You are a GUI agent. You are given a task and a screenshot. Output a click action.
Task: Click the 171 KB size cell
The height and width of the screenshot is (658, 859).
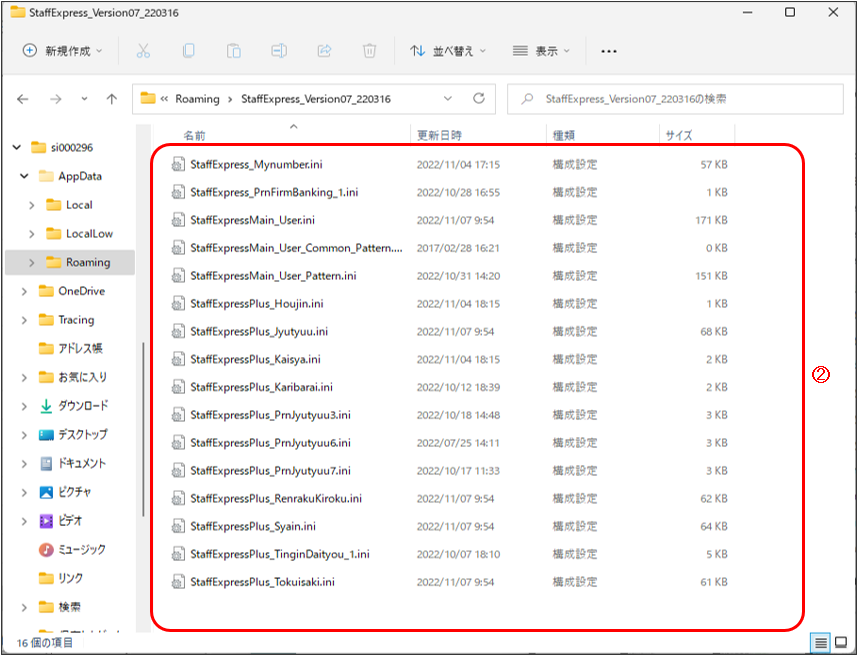(x=711, y=220)
